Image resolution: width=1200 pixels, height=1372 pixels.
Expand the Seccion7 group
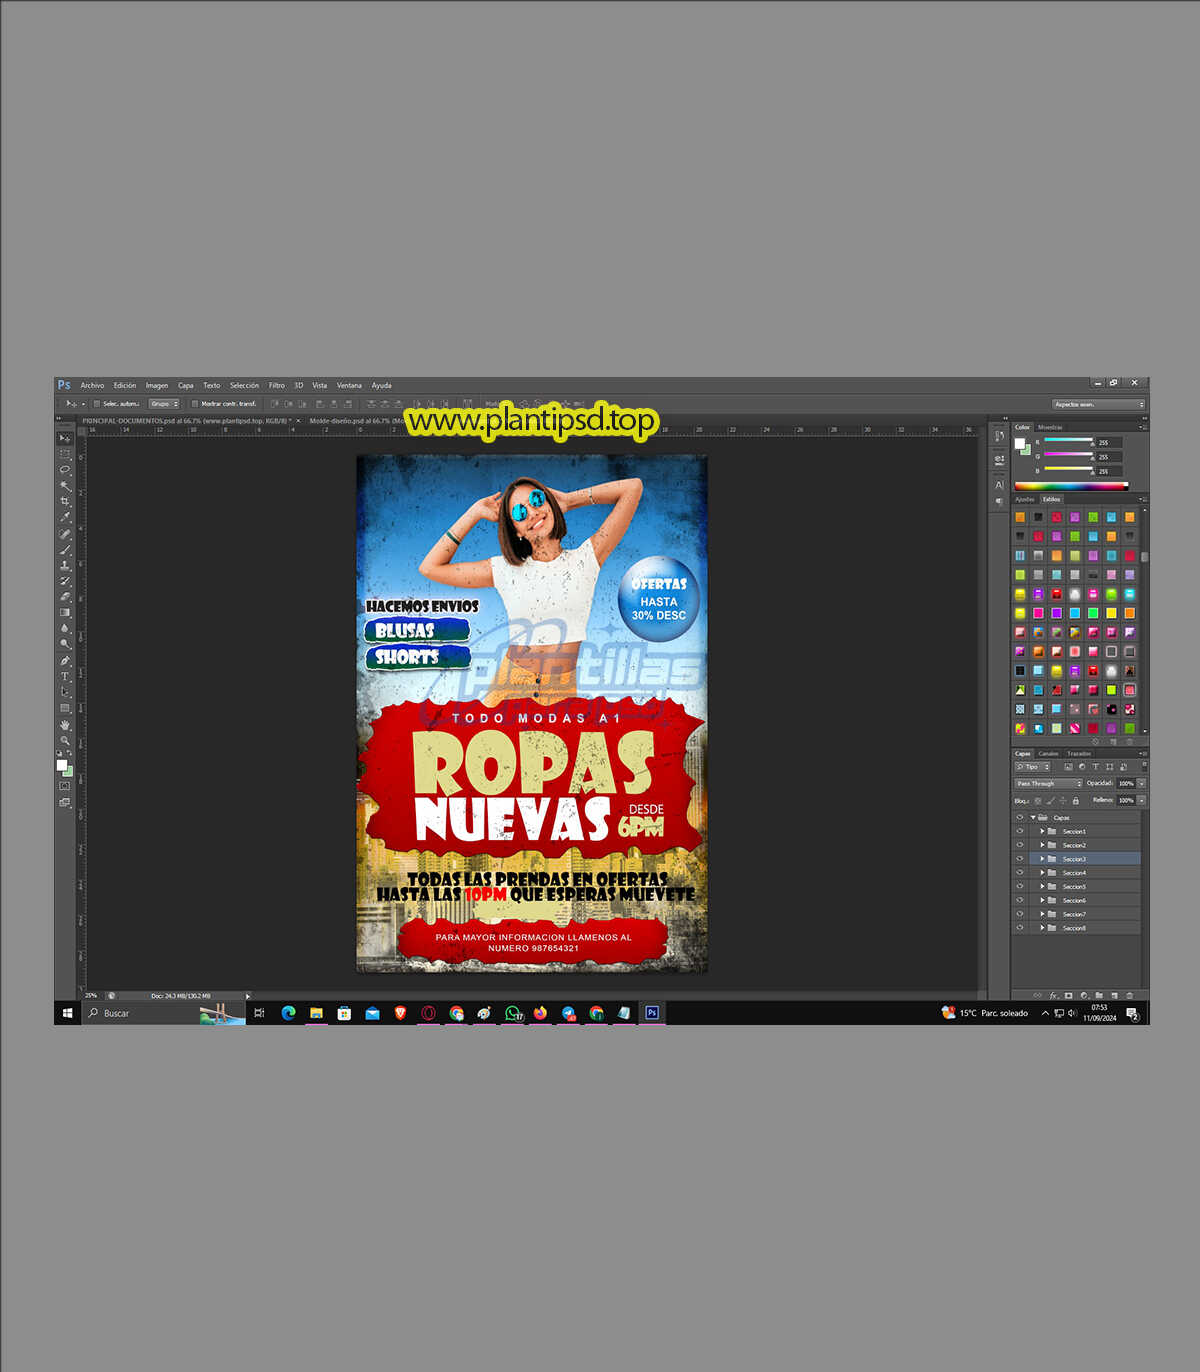click(x=1042, y=914)
